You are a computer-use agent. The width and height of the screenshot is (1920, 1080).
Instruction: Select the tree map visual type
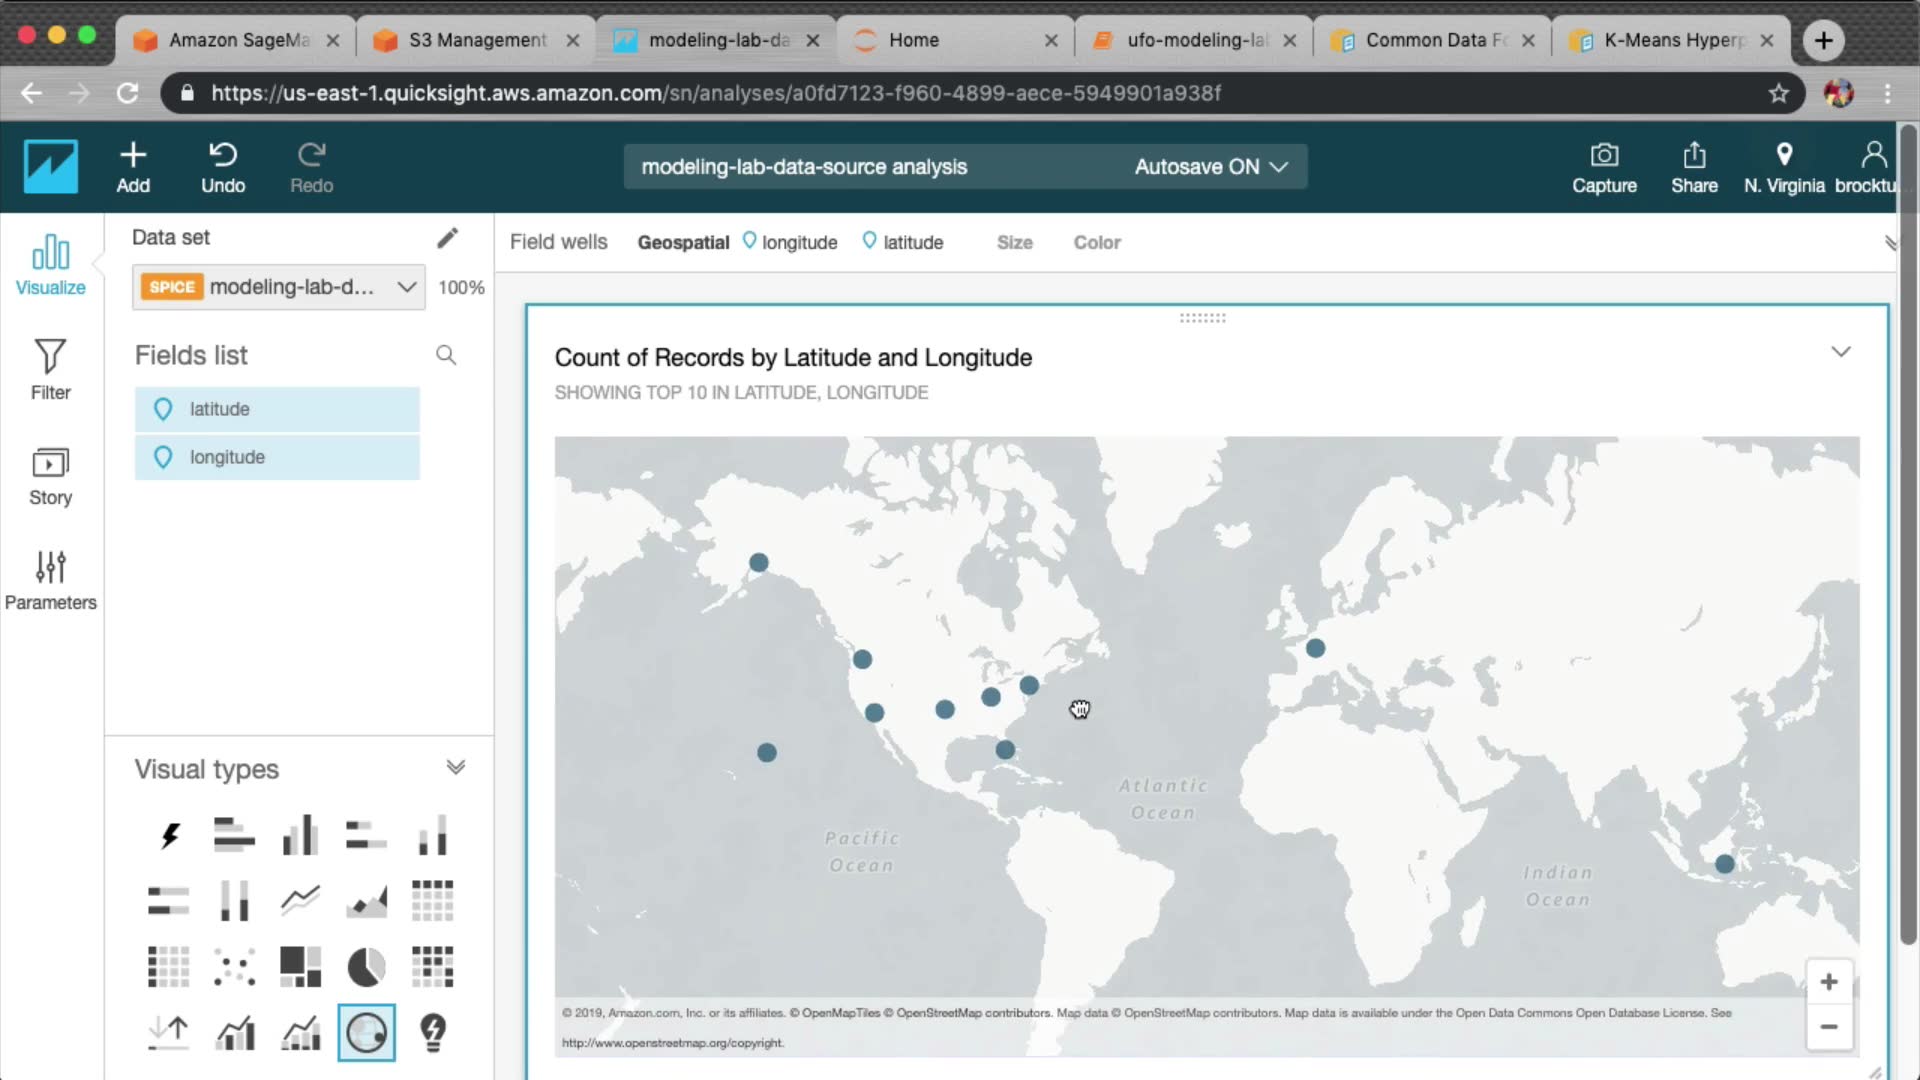pyautogui.click(x=300, y=967)
